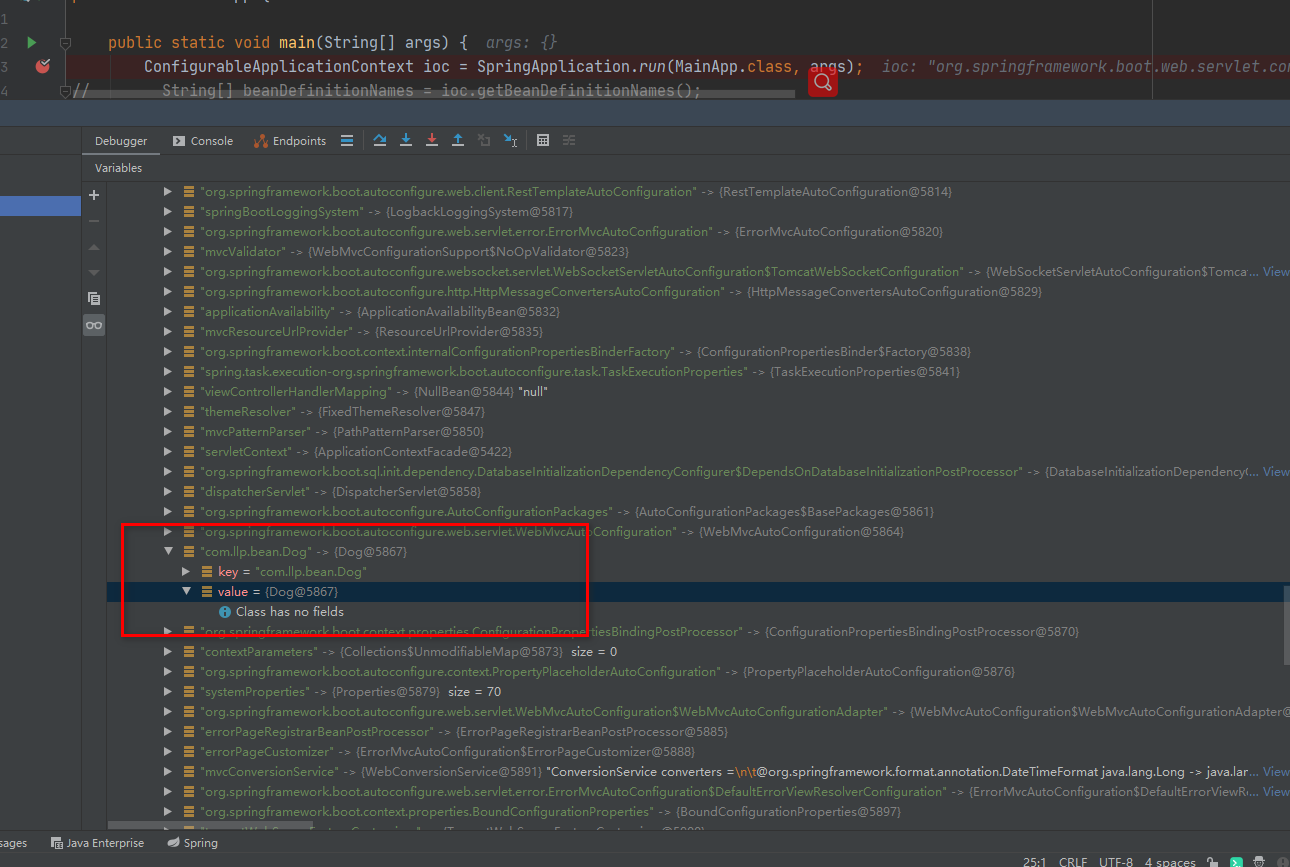Click the Move Watch Up arrow
This screenshot has width=1290, height=867.
coord(94,247)
